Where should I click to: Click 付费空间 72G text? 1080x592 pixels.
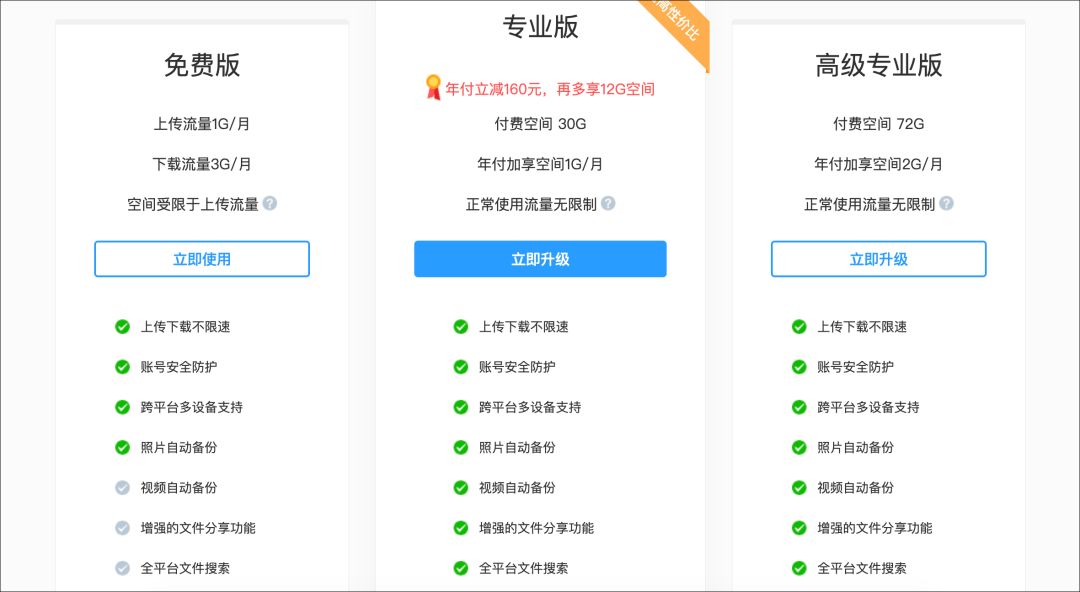[x=878, y=124]
